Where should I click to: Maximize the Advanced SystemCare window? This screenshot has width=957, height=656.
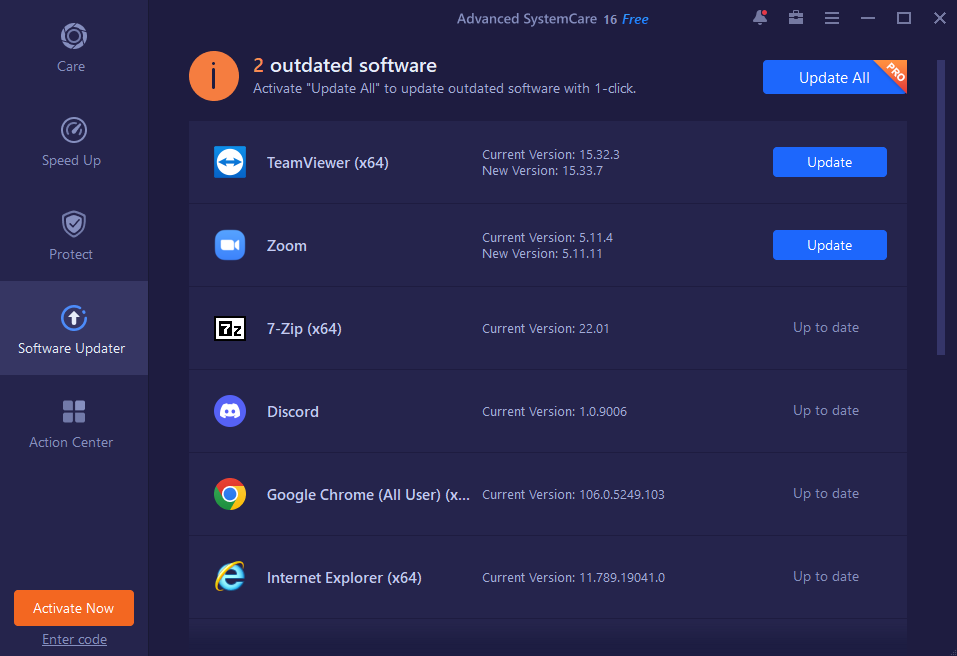pyautogui.click(x=904, y=18)
